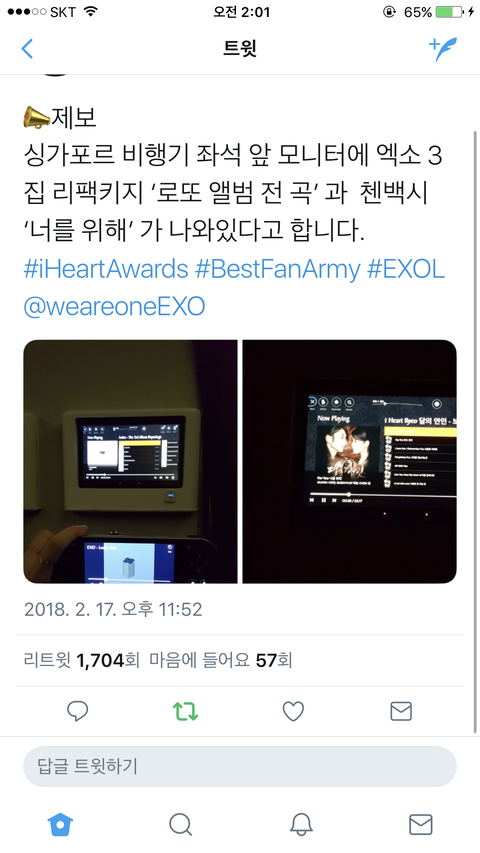Compose a new tweet with the feather icon
Viewport: 480px width, 853px height.
pos(443,49)
